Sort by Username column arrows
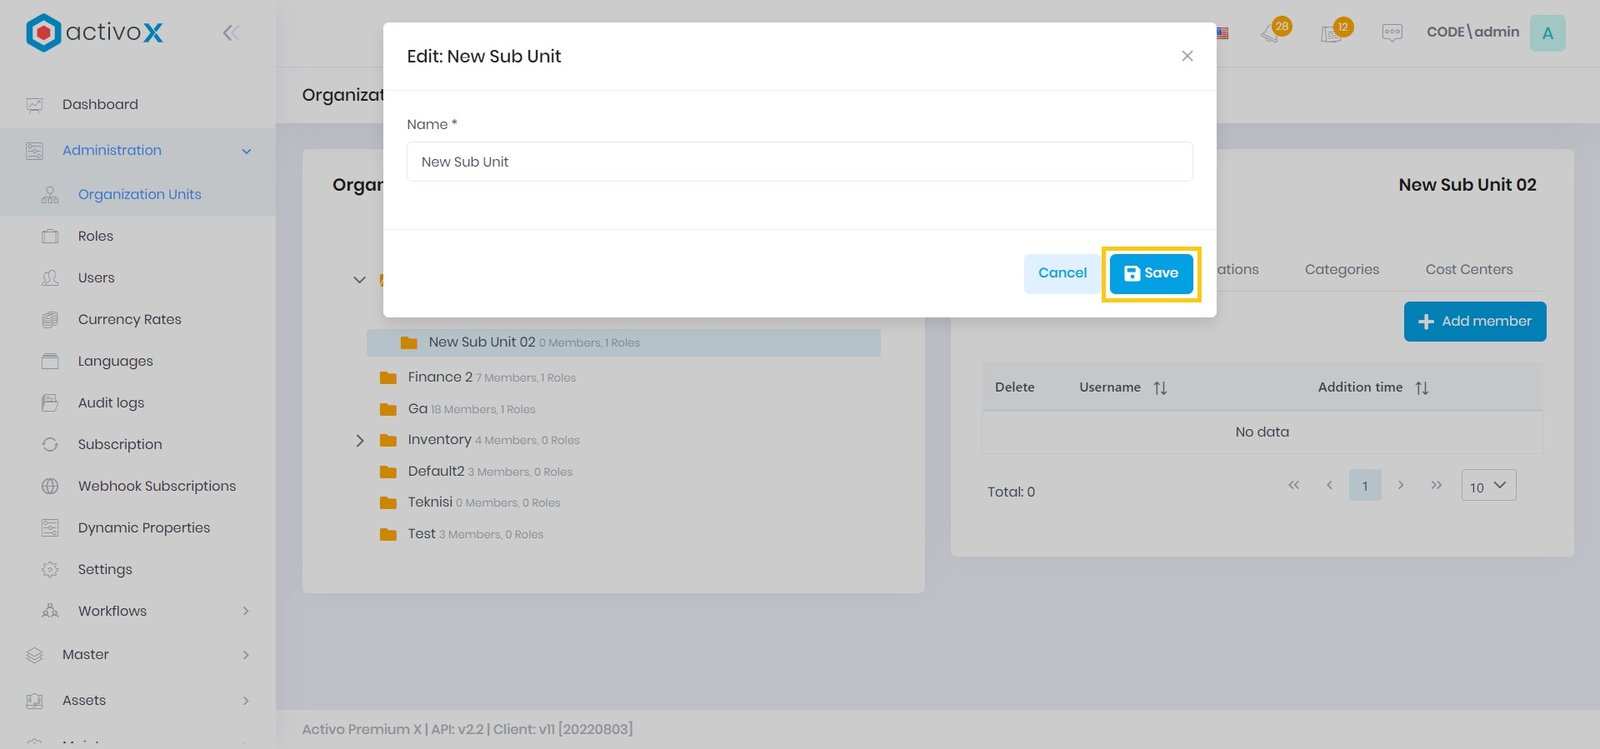This screenshot has height=749, width=1600. click(1160, 388)
